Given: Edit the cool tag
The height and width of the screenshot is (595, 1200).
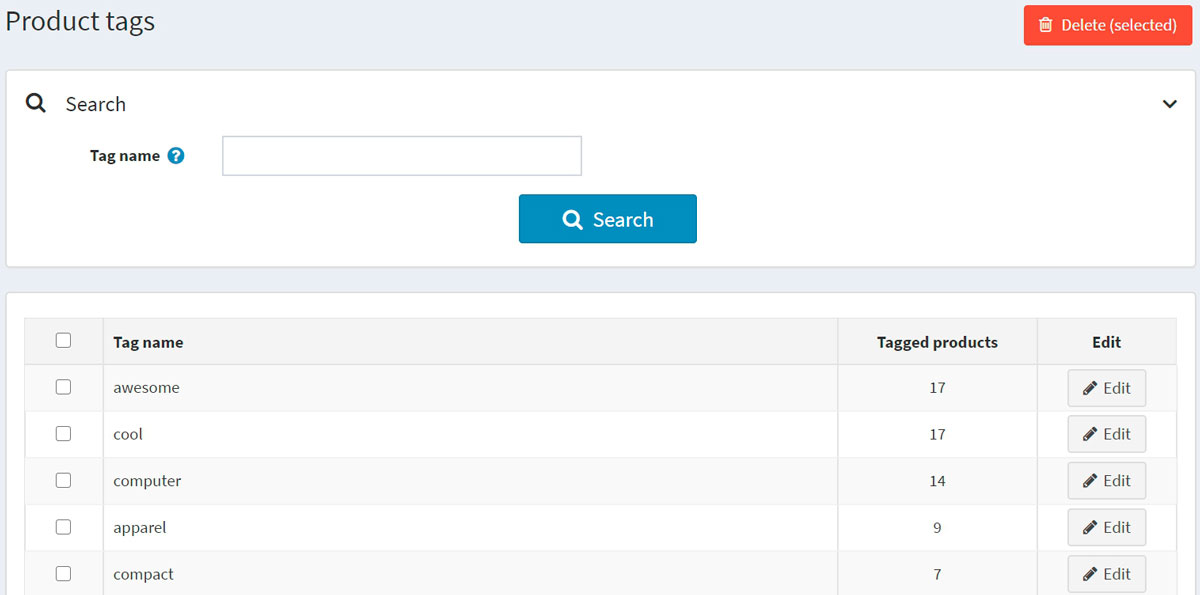Looking at the screenshot, I should [x=1106, y=434].
